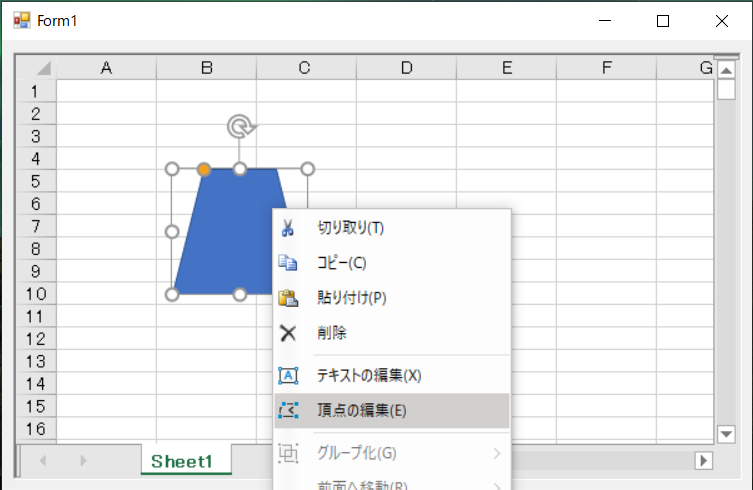Click the previous sheet navigation arrow

tap(44, 461)
